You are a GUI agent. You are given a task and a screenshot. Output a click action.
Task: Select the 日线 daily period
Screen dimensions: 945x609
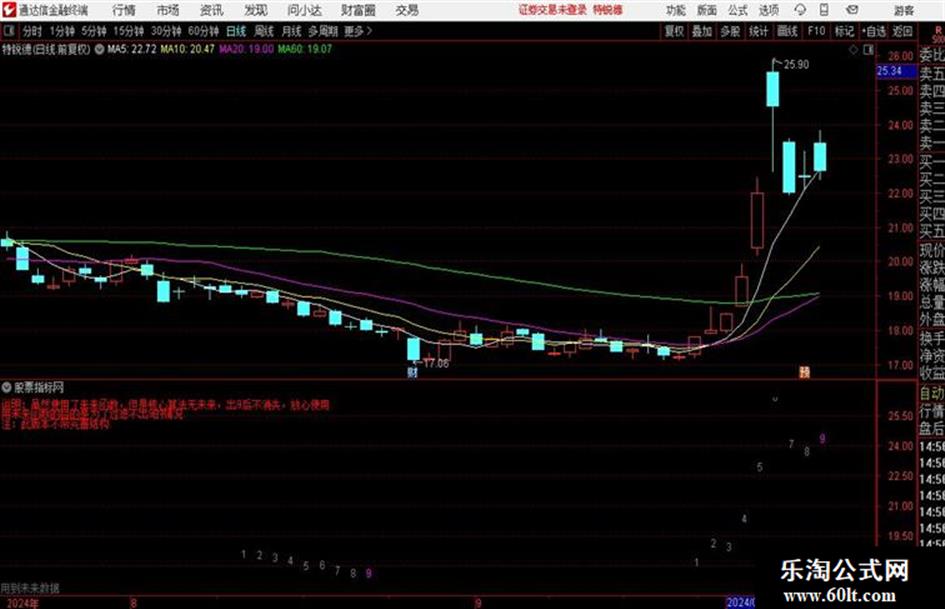coord(236,31)
